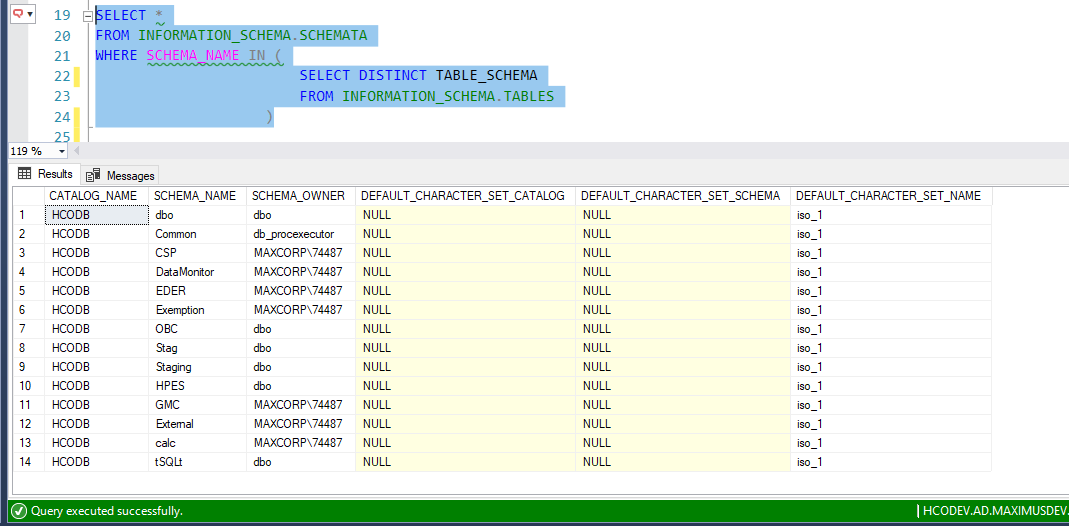Click the SCHEMA_NAME column header
This screenshot has width=1069, height=526.
pos(200,196)
